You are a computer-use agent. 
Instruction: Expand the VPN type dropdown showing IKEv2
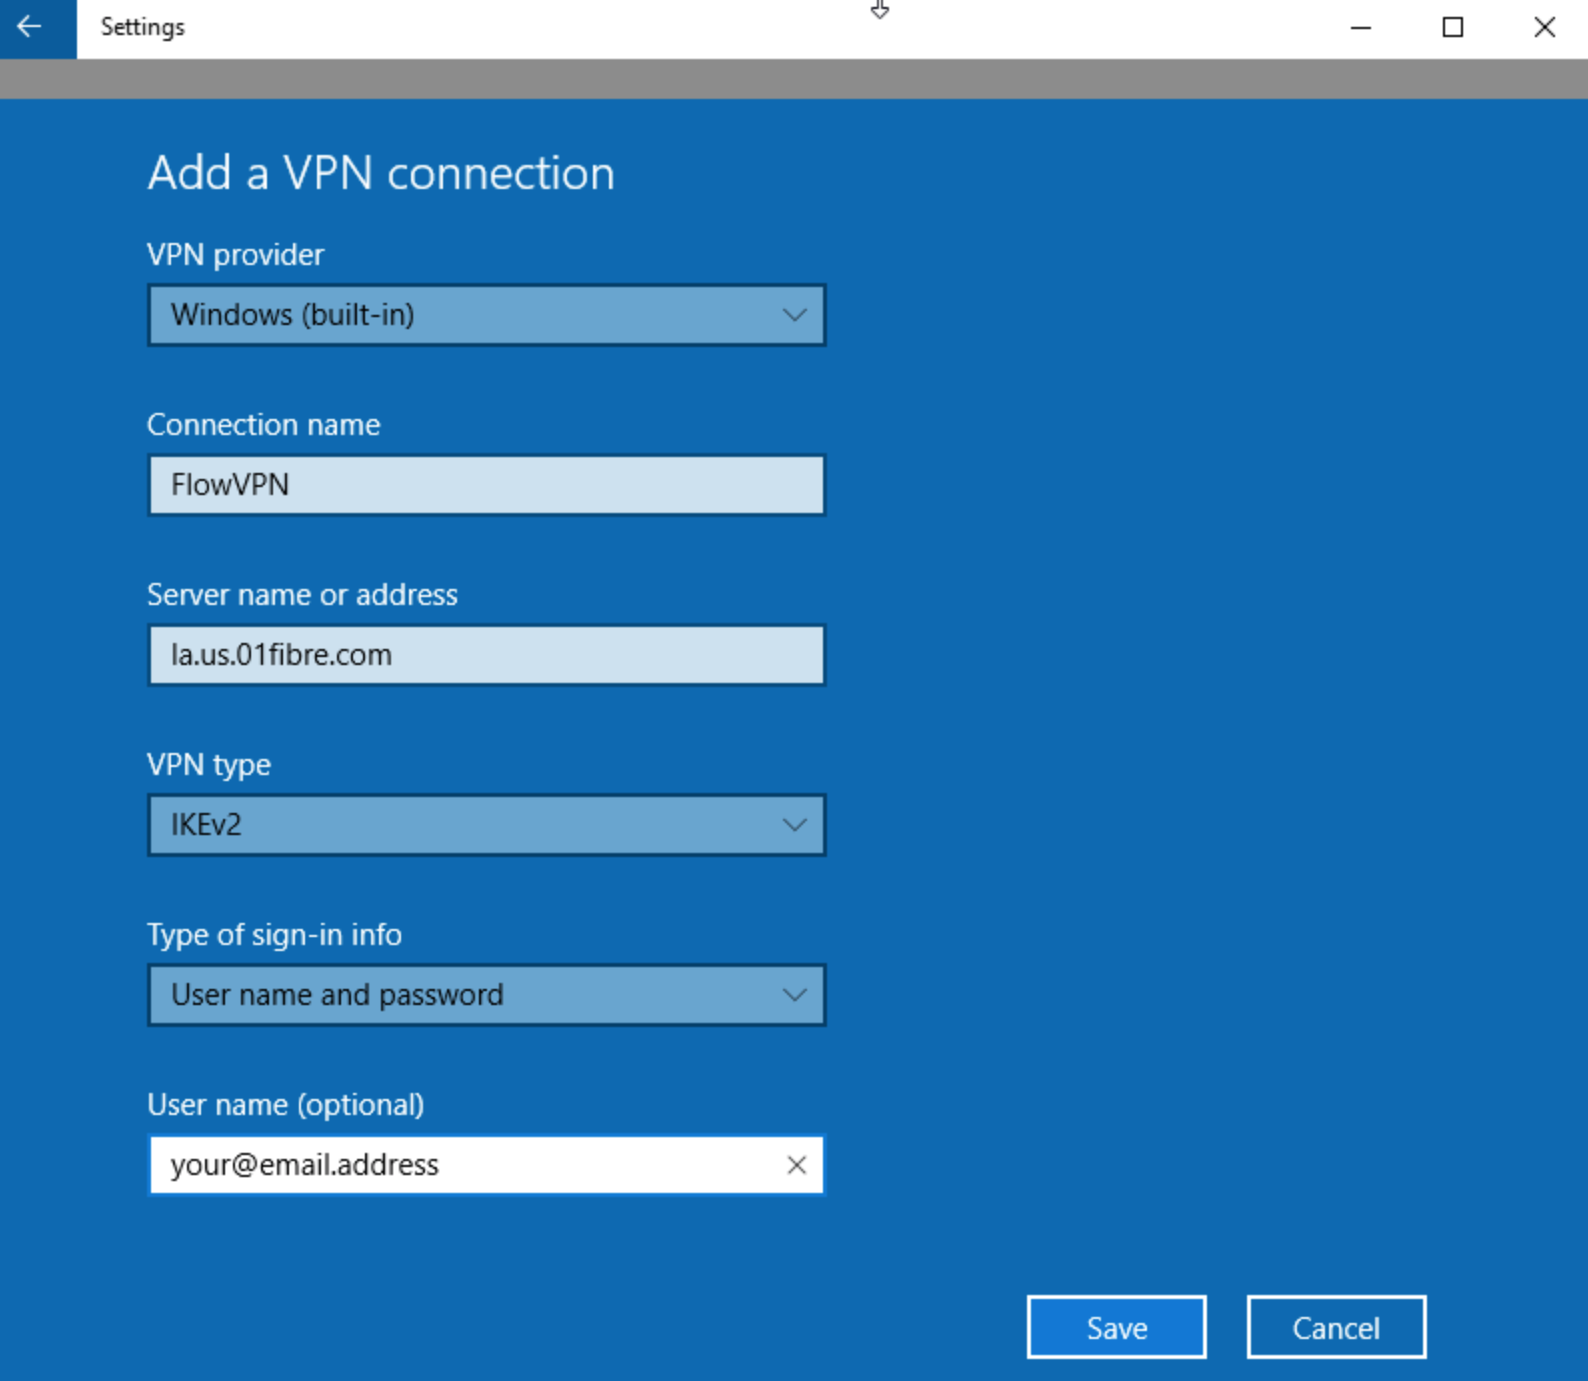coord(486,825)
